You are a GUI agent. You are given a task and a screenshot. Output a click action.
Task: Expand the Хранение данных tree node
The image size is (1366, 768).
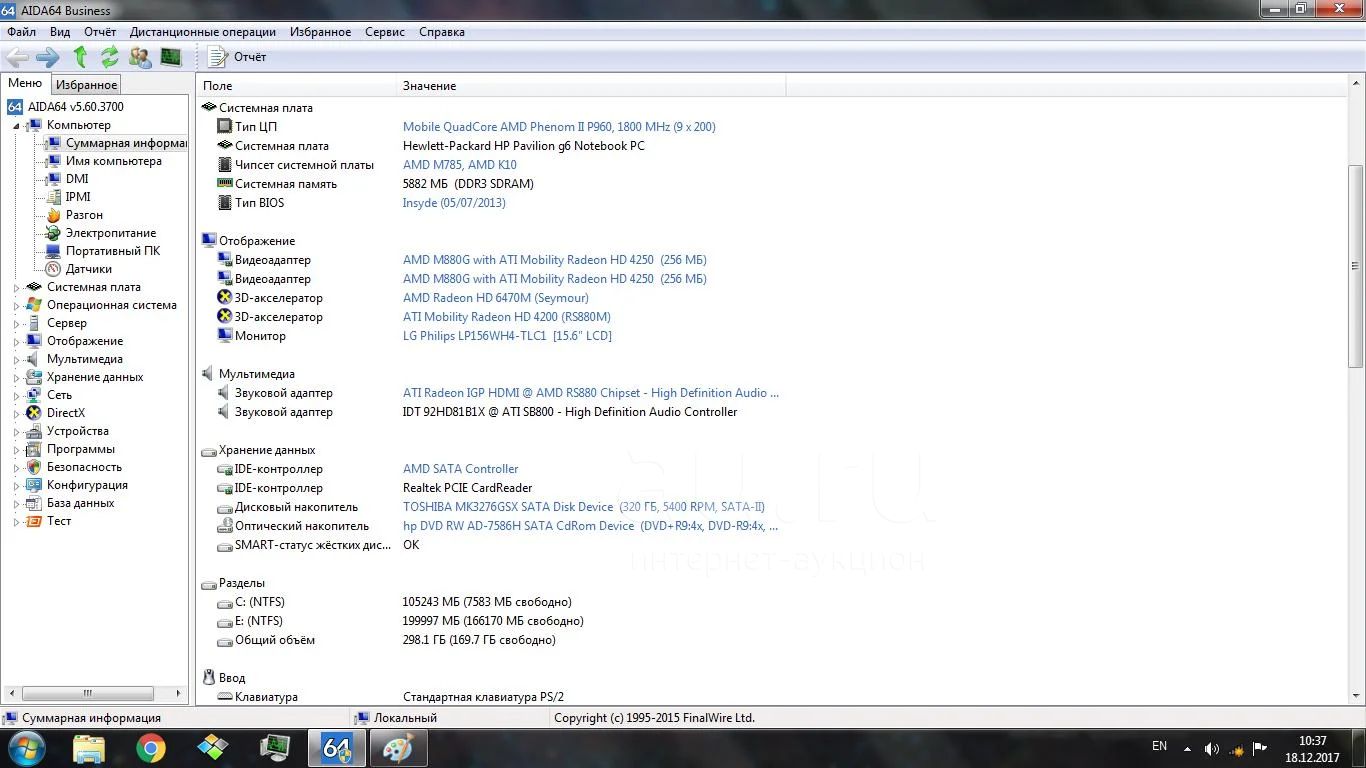pos(17,378)
